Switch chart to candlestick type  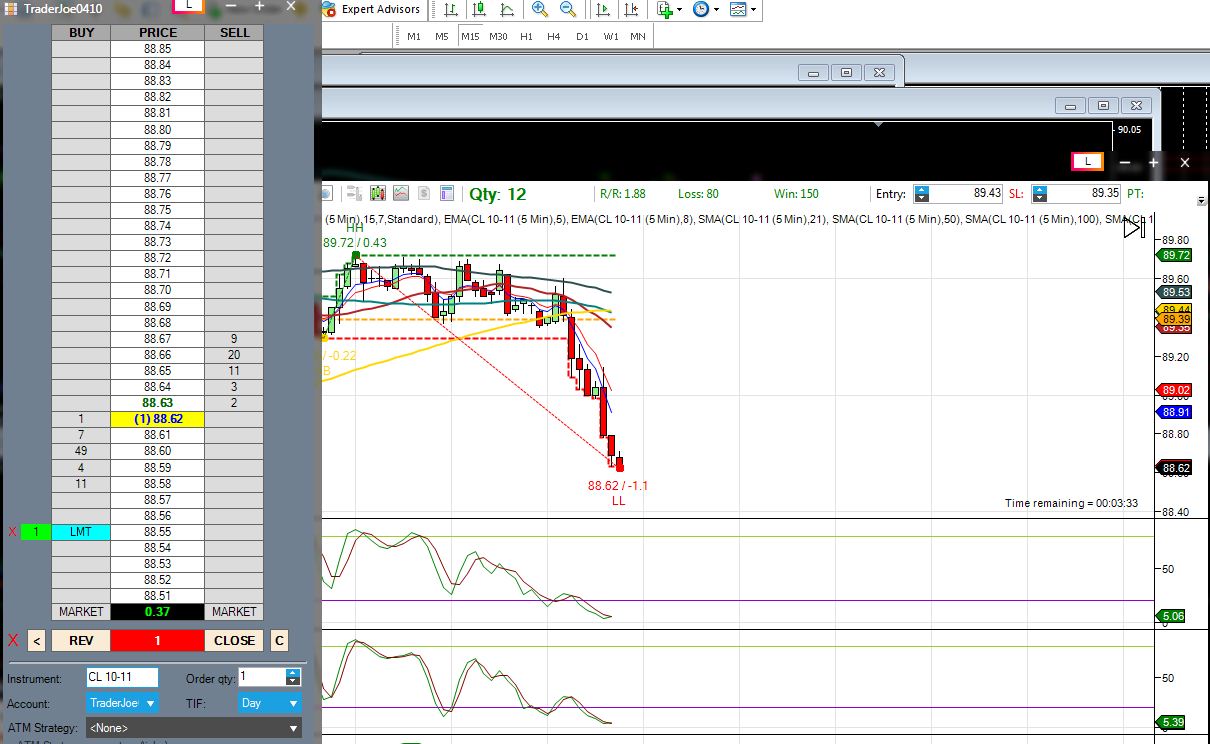click(x=479, y=9)
